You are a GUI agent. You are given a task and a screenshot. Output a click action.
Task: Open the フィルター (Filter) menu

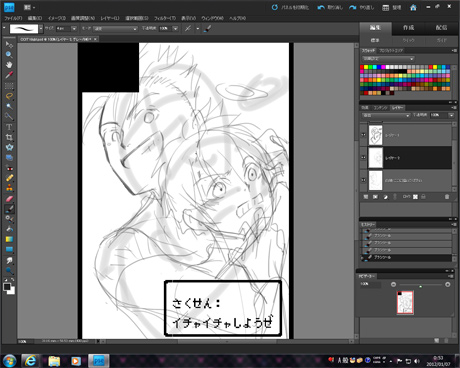point(165,18)
